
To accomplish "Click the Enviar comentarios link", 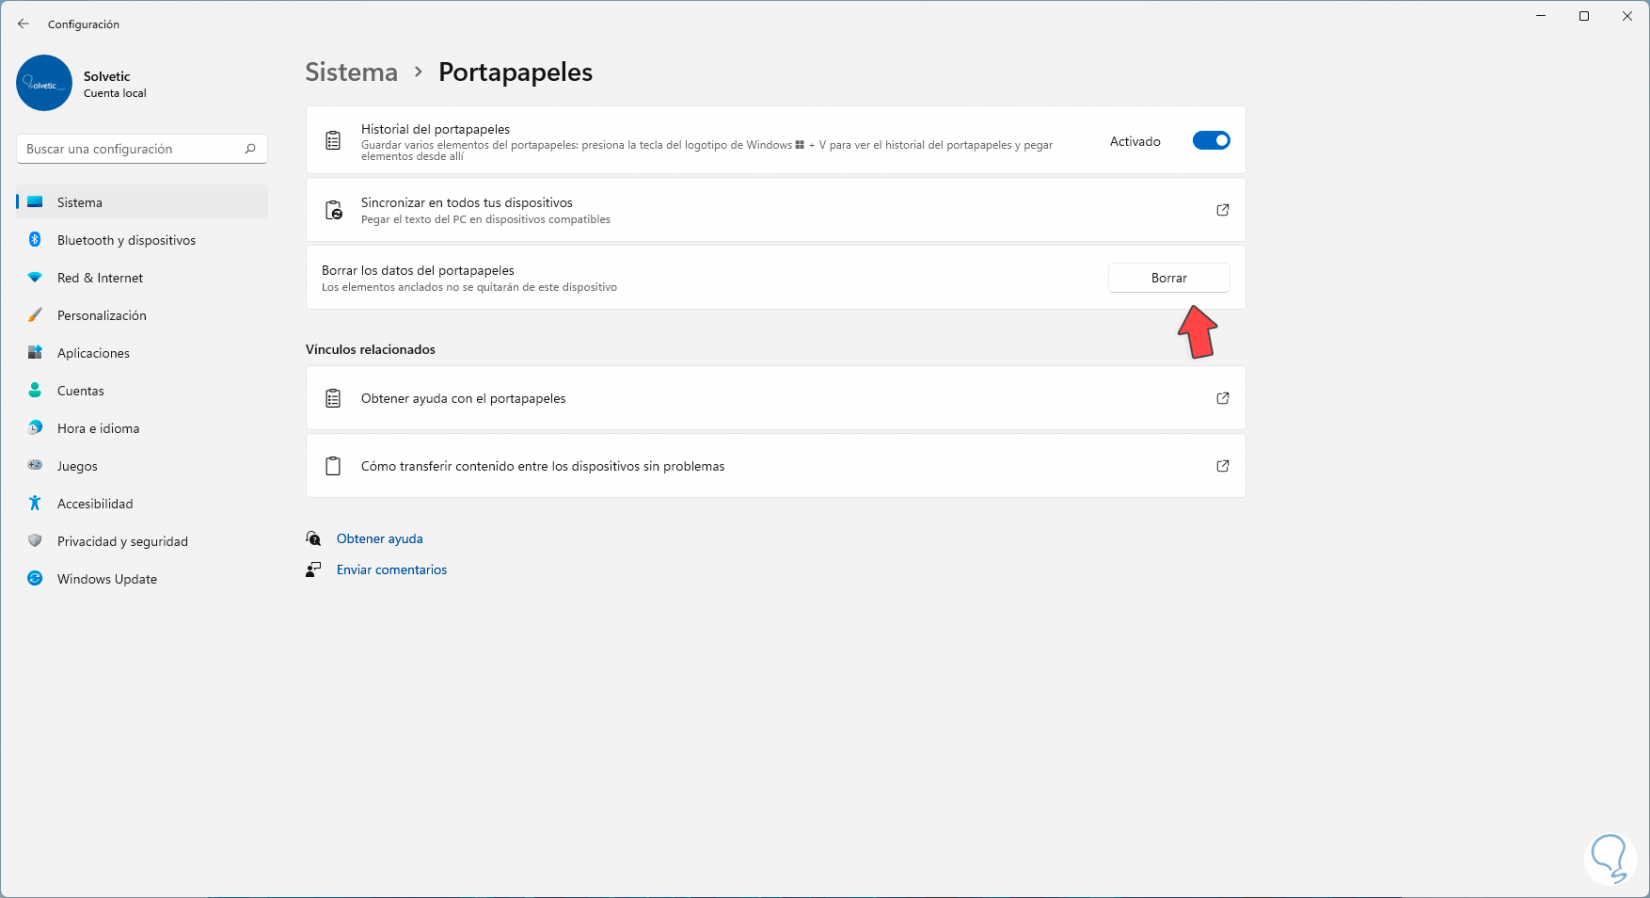I will 392,570.
